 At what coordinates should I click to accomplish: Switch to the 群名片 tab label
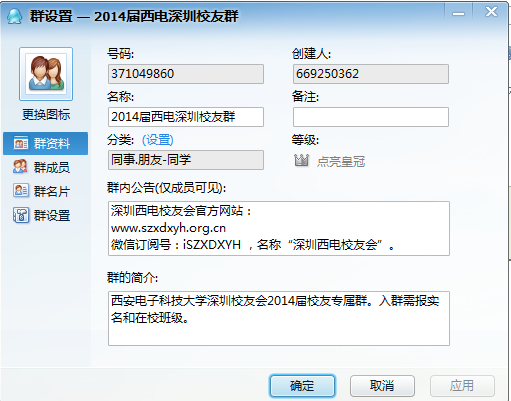coord(52,191)
